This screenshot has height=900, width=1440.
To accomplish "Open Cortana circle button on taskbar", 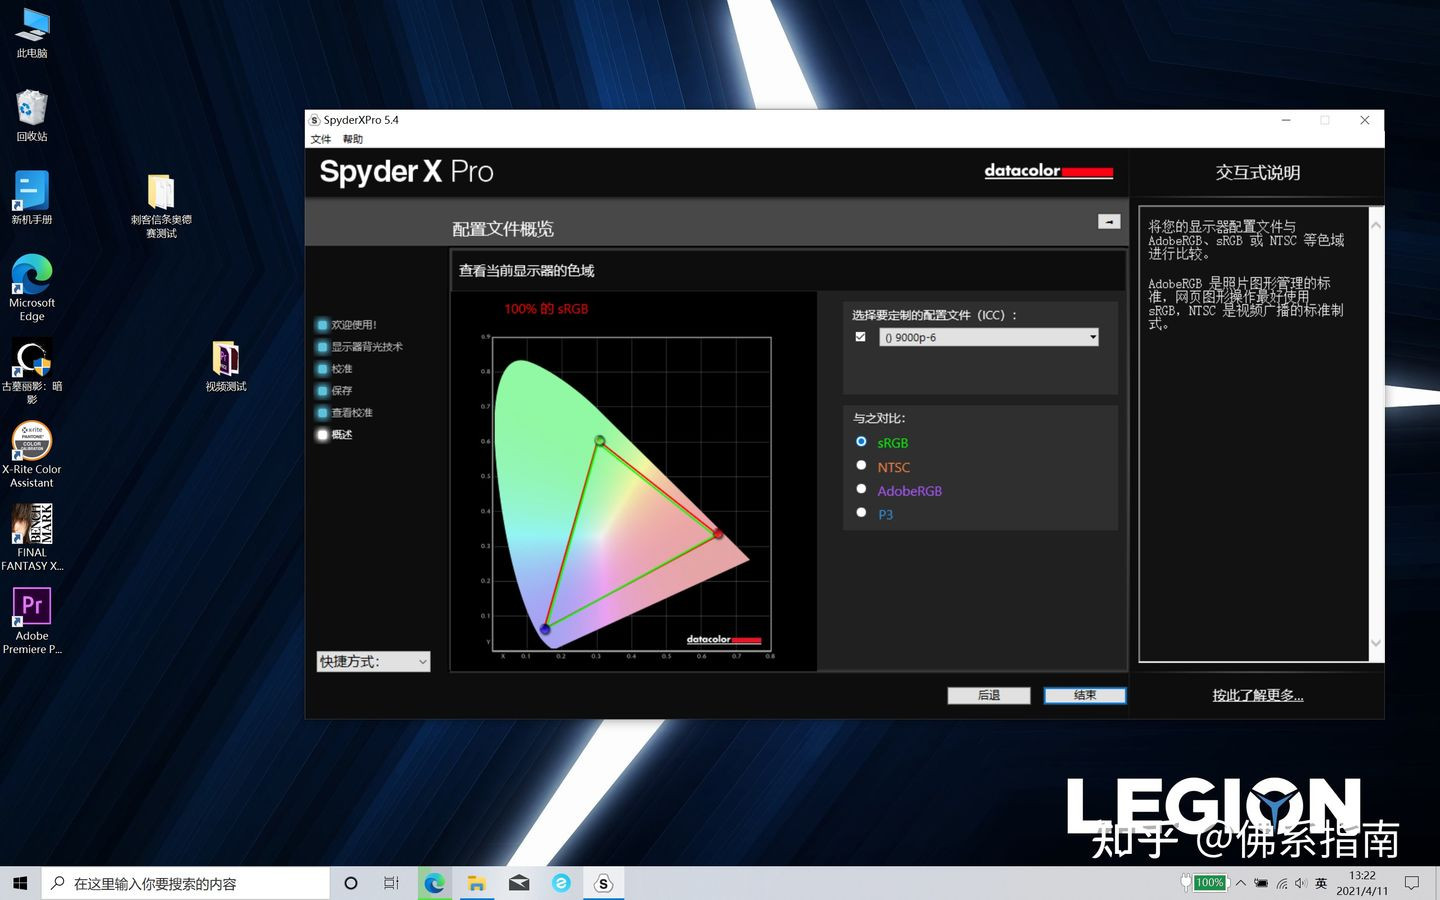I will [351, 883].
